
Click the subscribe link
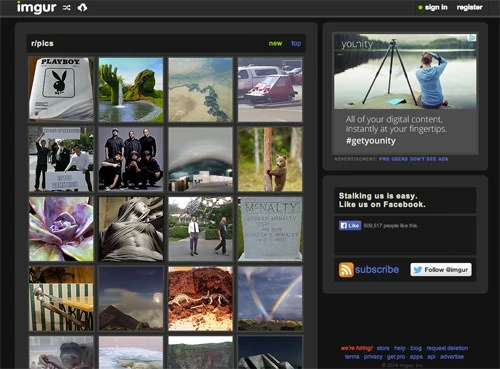(377, 269)
